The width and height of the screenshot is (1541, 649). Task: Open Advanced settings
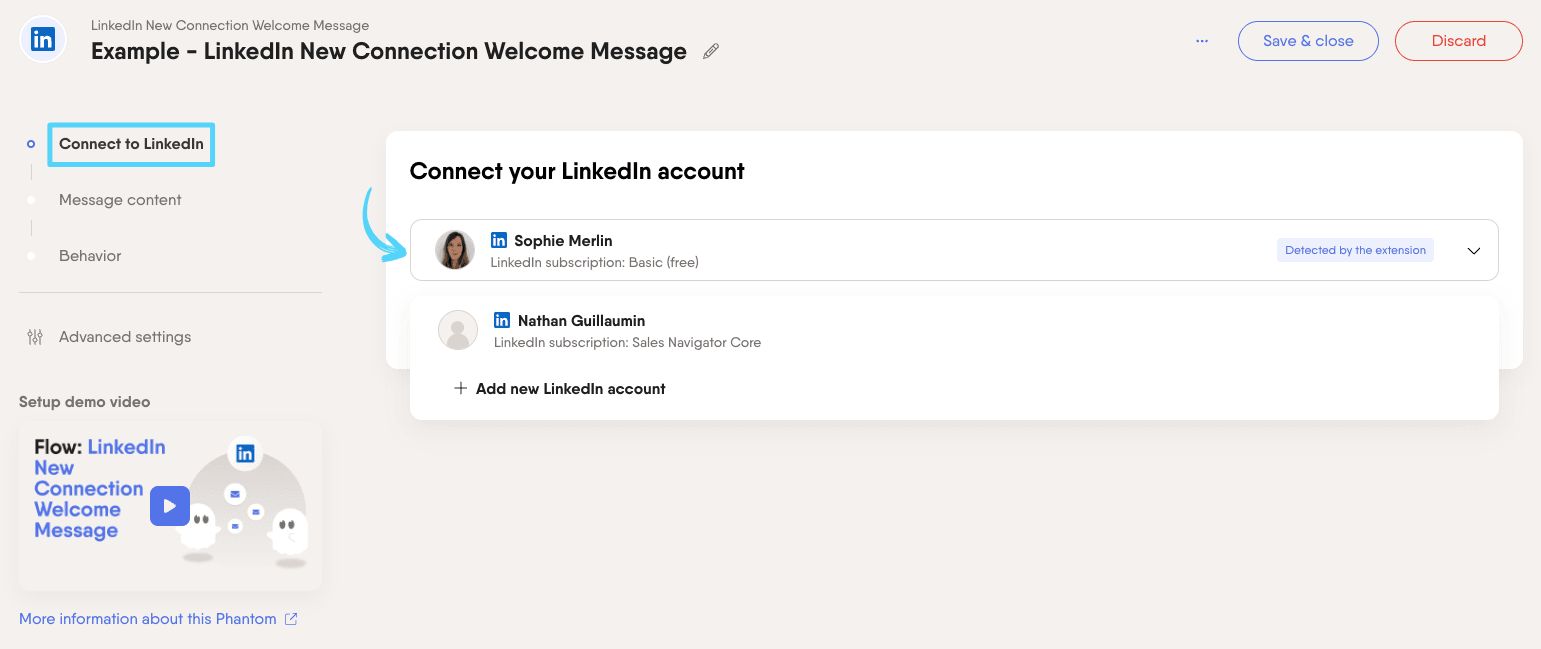click(x=125, y=337)
